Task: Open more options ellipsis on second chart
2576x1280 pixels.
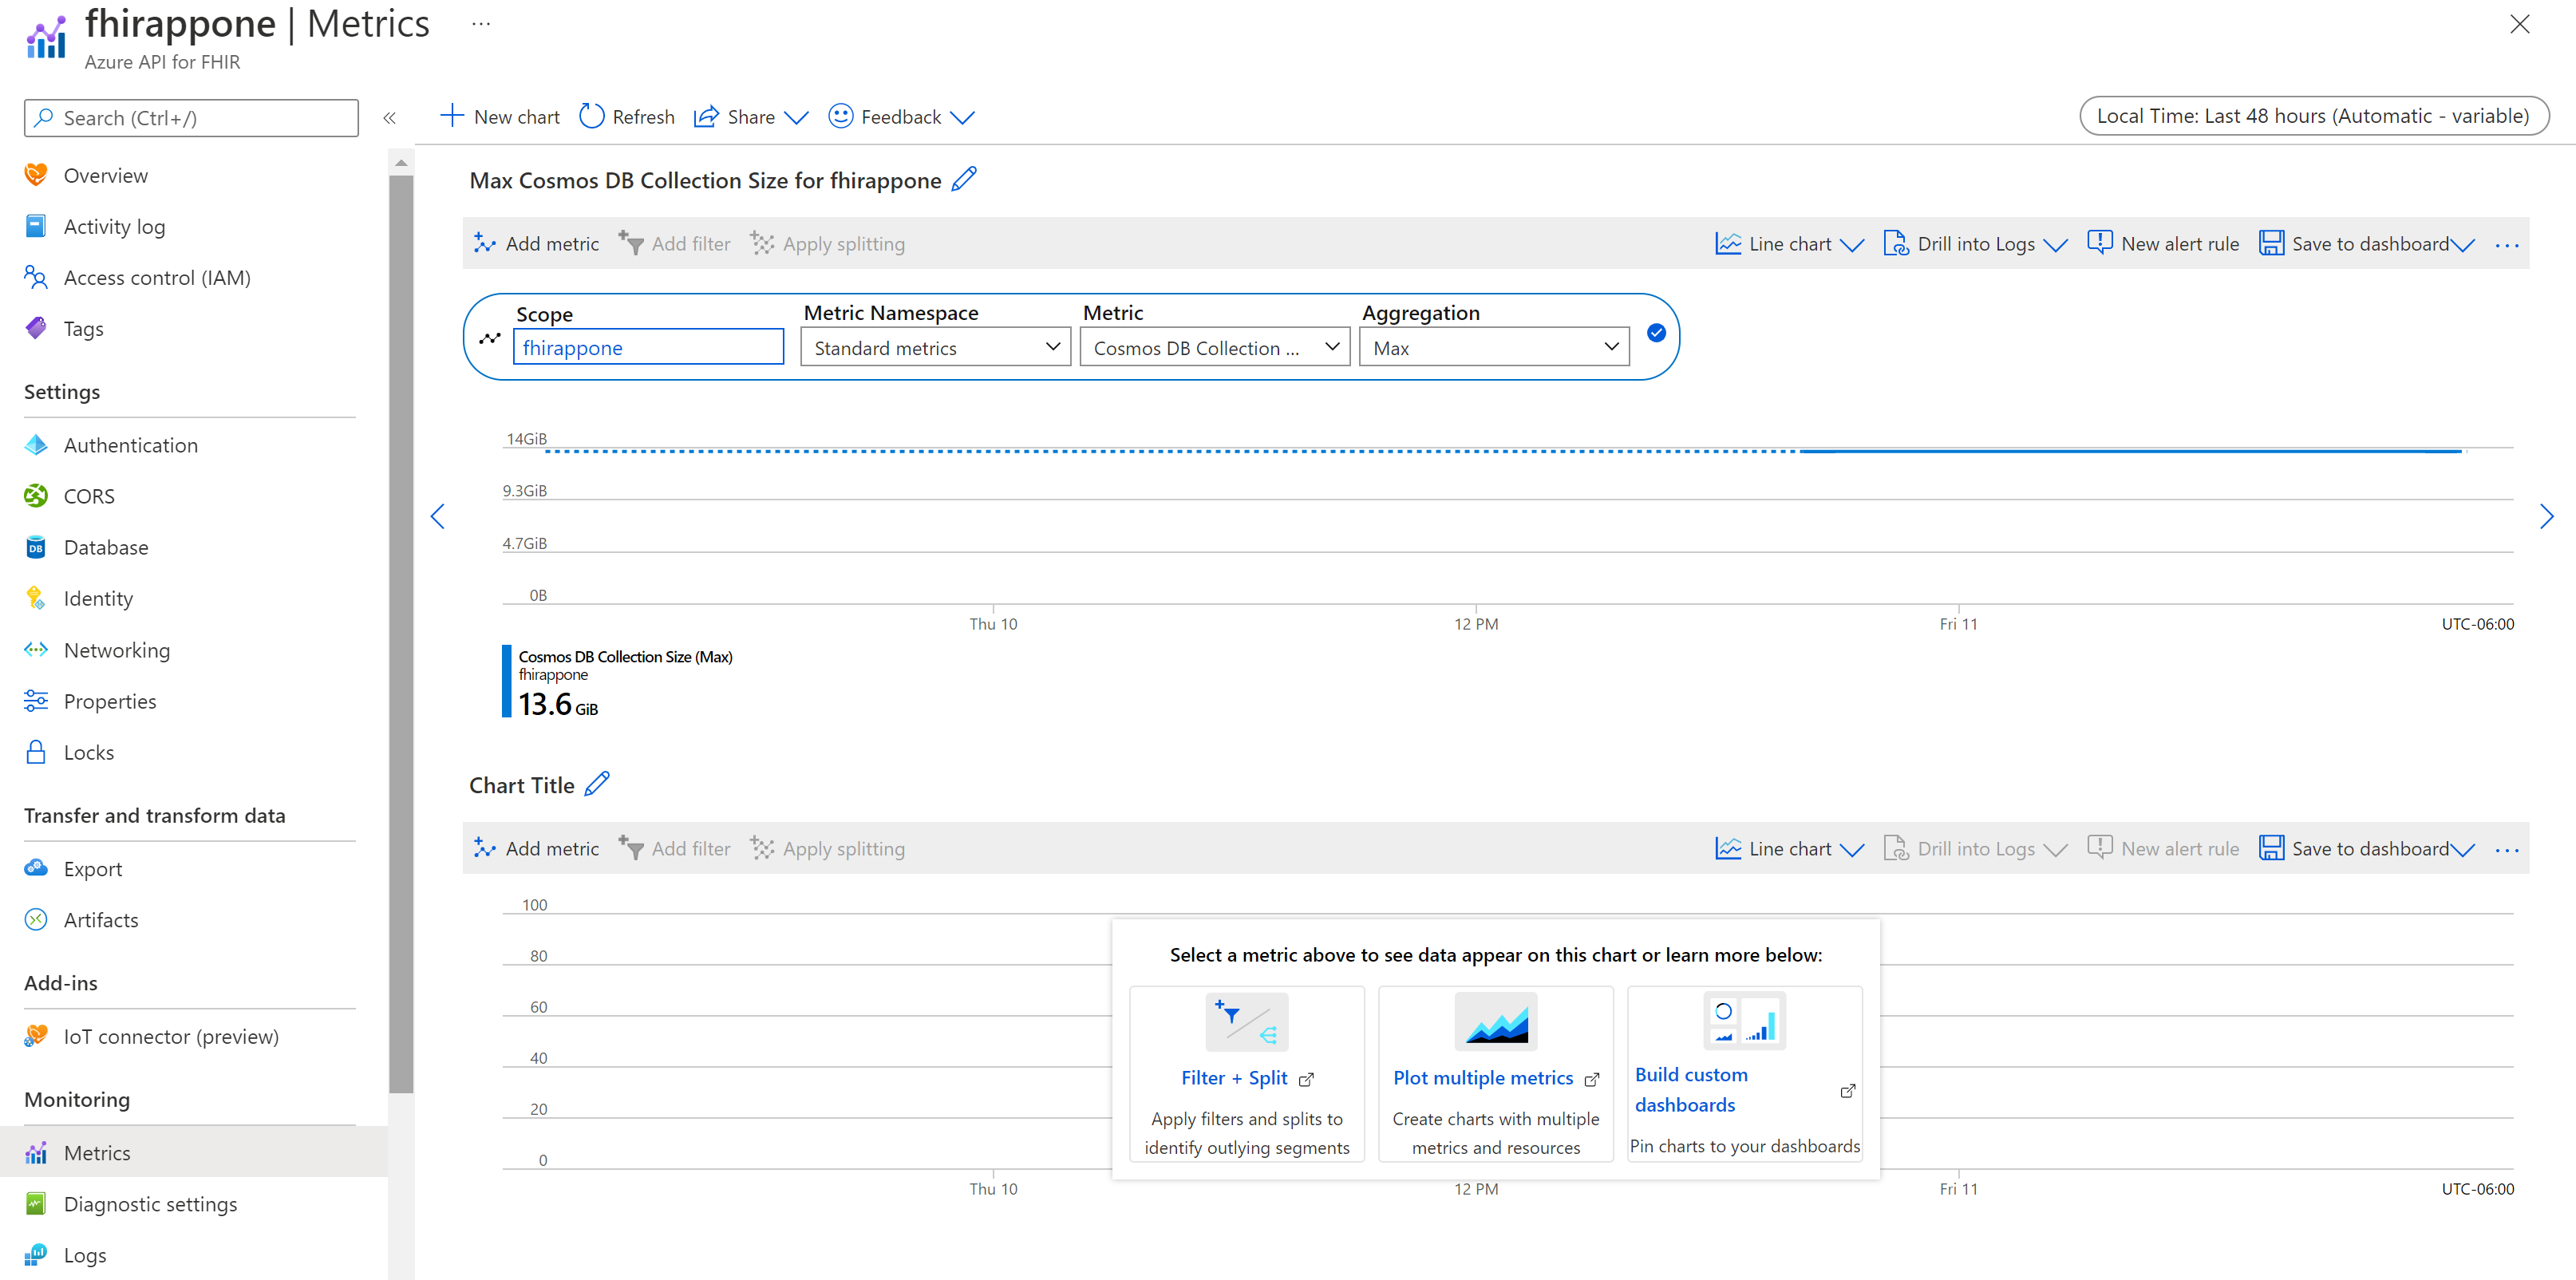Action: pyautogui.click(x=2507, y=850)
